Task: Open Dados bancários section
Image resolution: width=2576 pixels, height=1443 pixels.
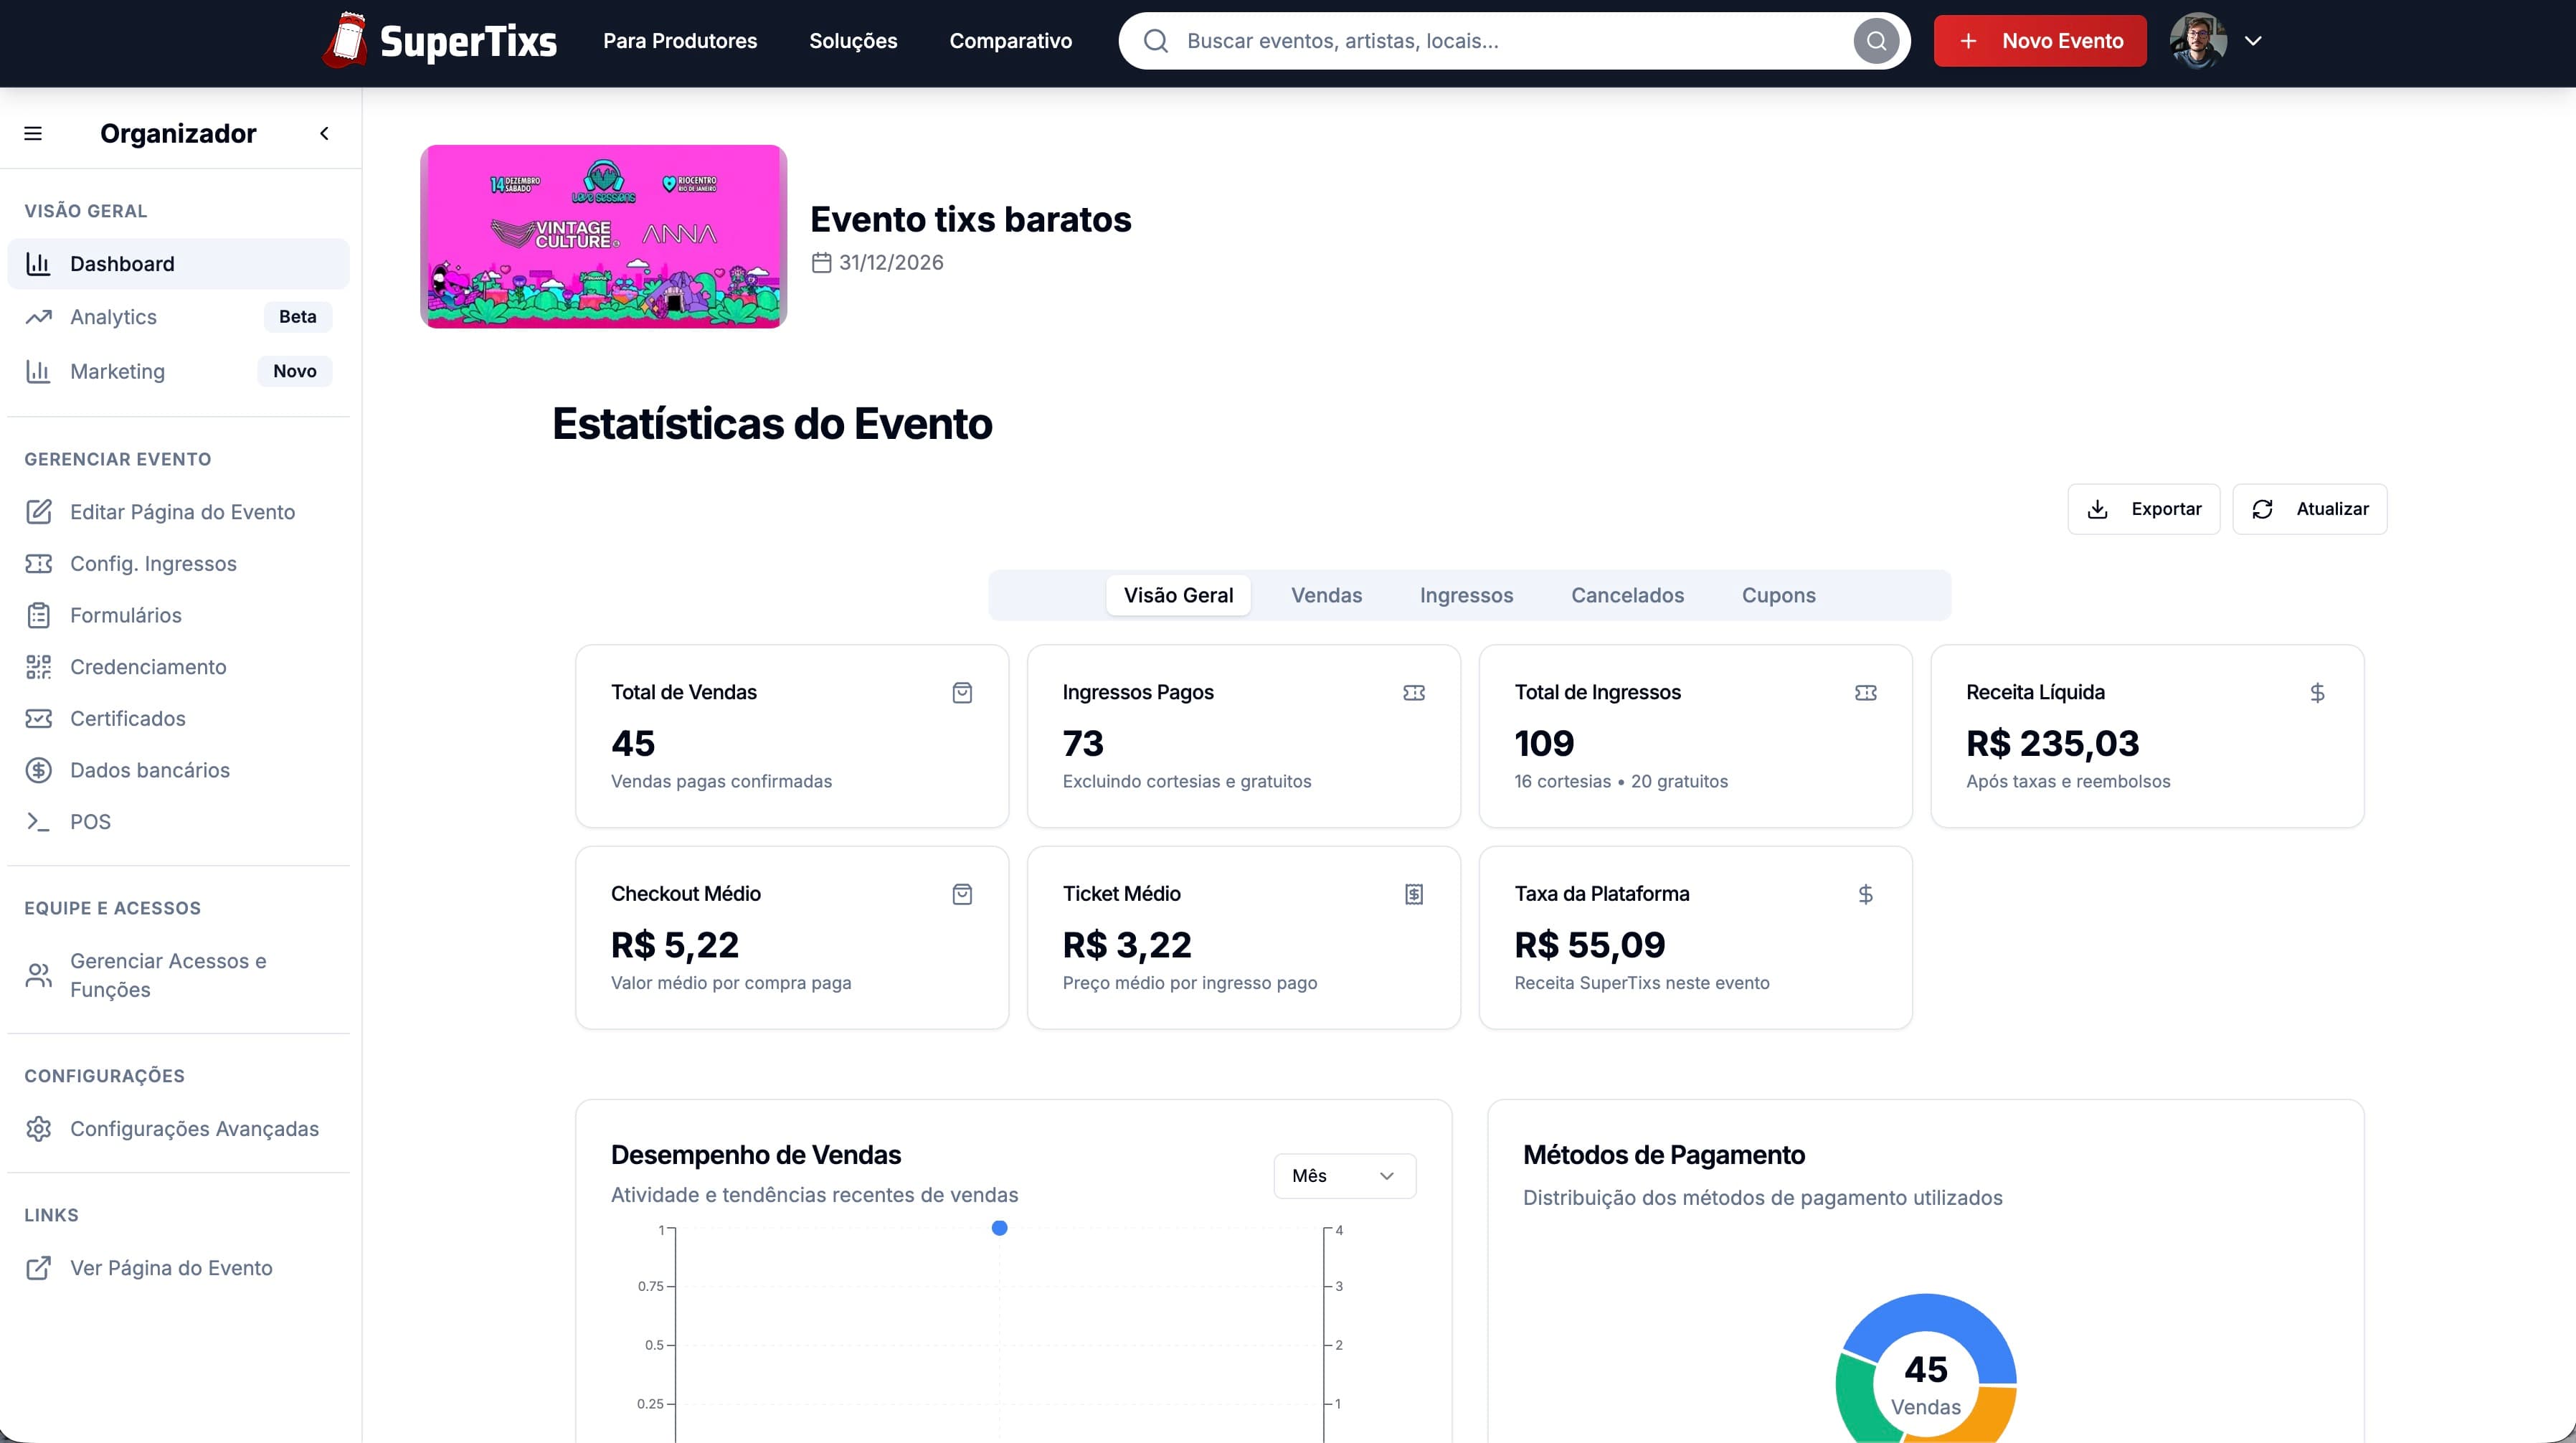Action: pos(178,770)
